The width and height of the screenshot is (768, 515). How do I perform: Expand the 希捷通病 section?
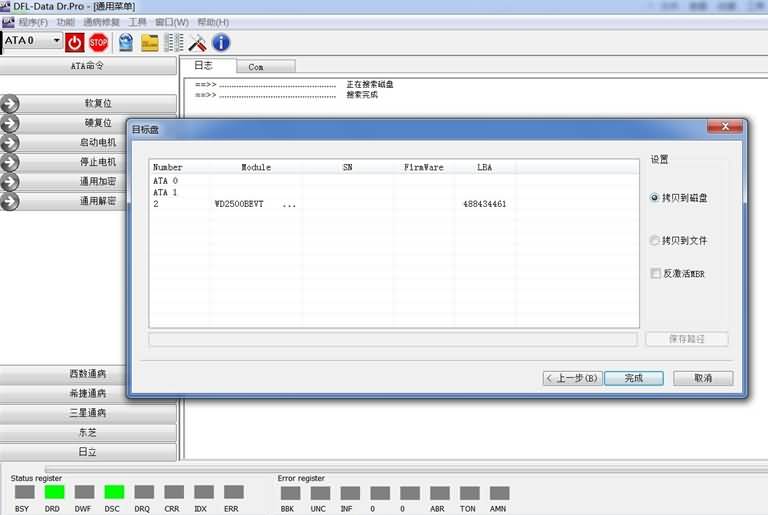coord(88,393)
